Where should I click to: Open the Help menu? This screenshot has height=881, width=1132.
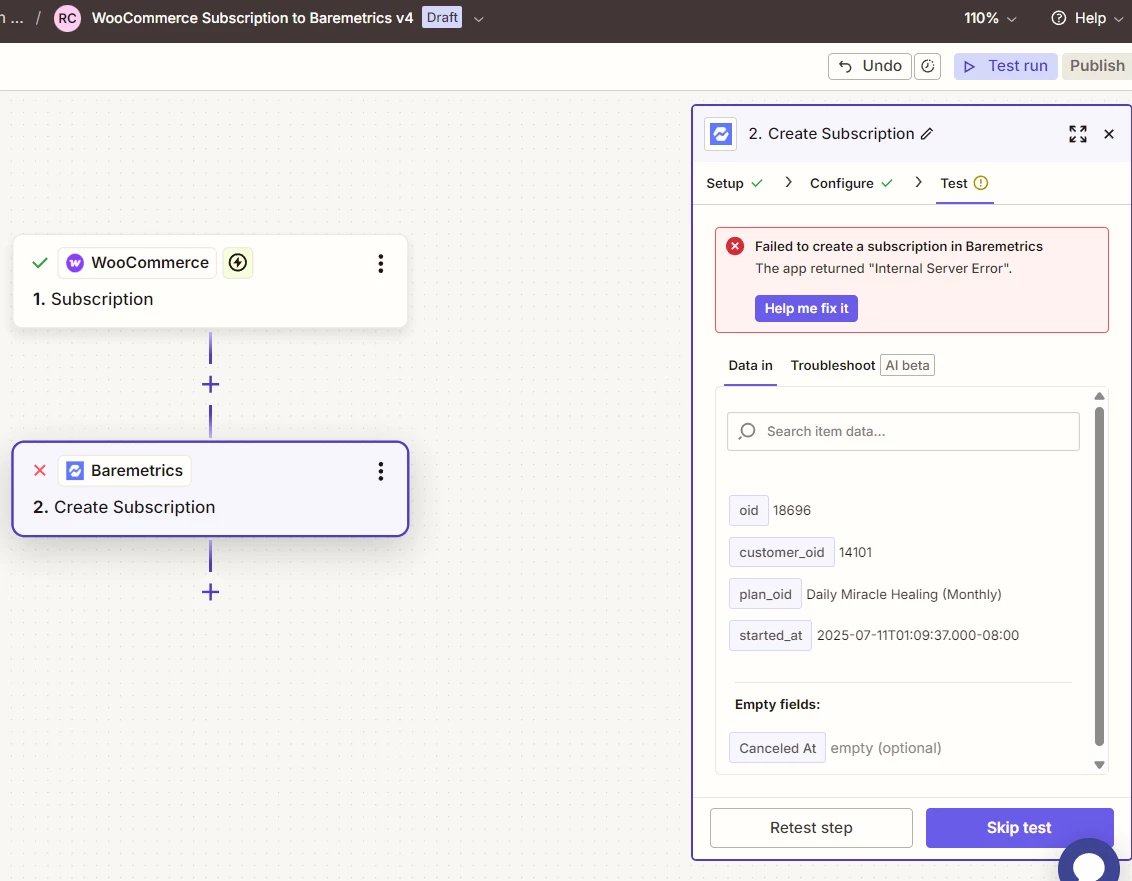click(1087, 18)
